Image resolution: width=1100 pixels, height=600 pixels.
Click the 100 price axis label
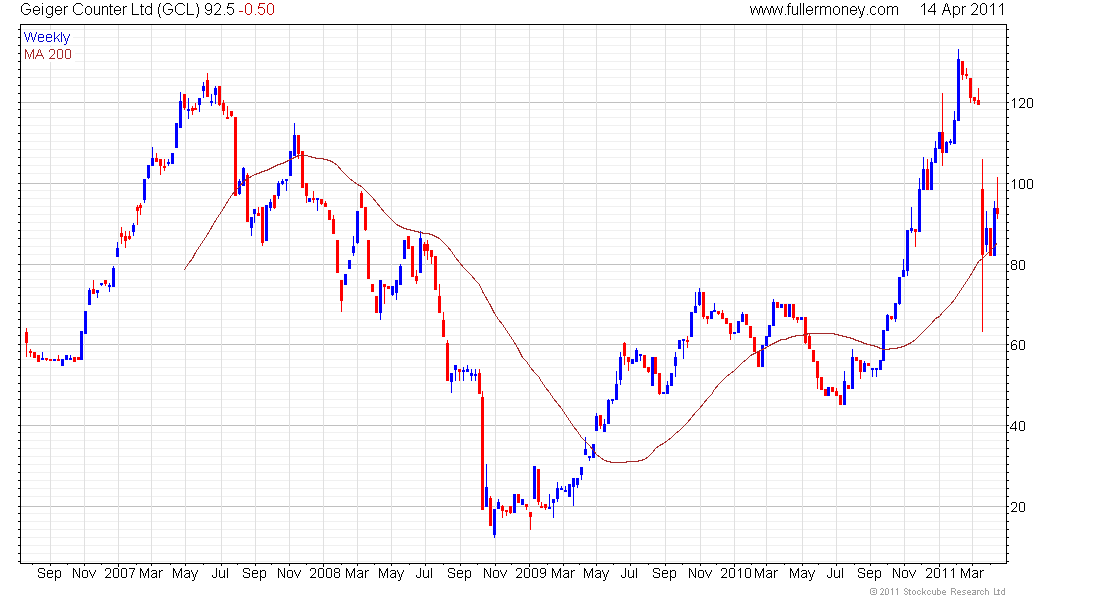(x=1021, y=184)
